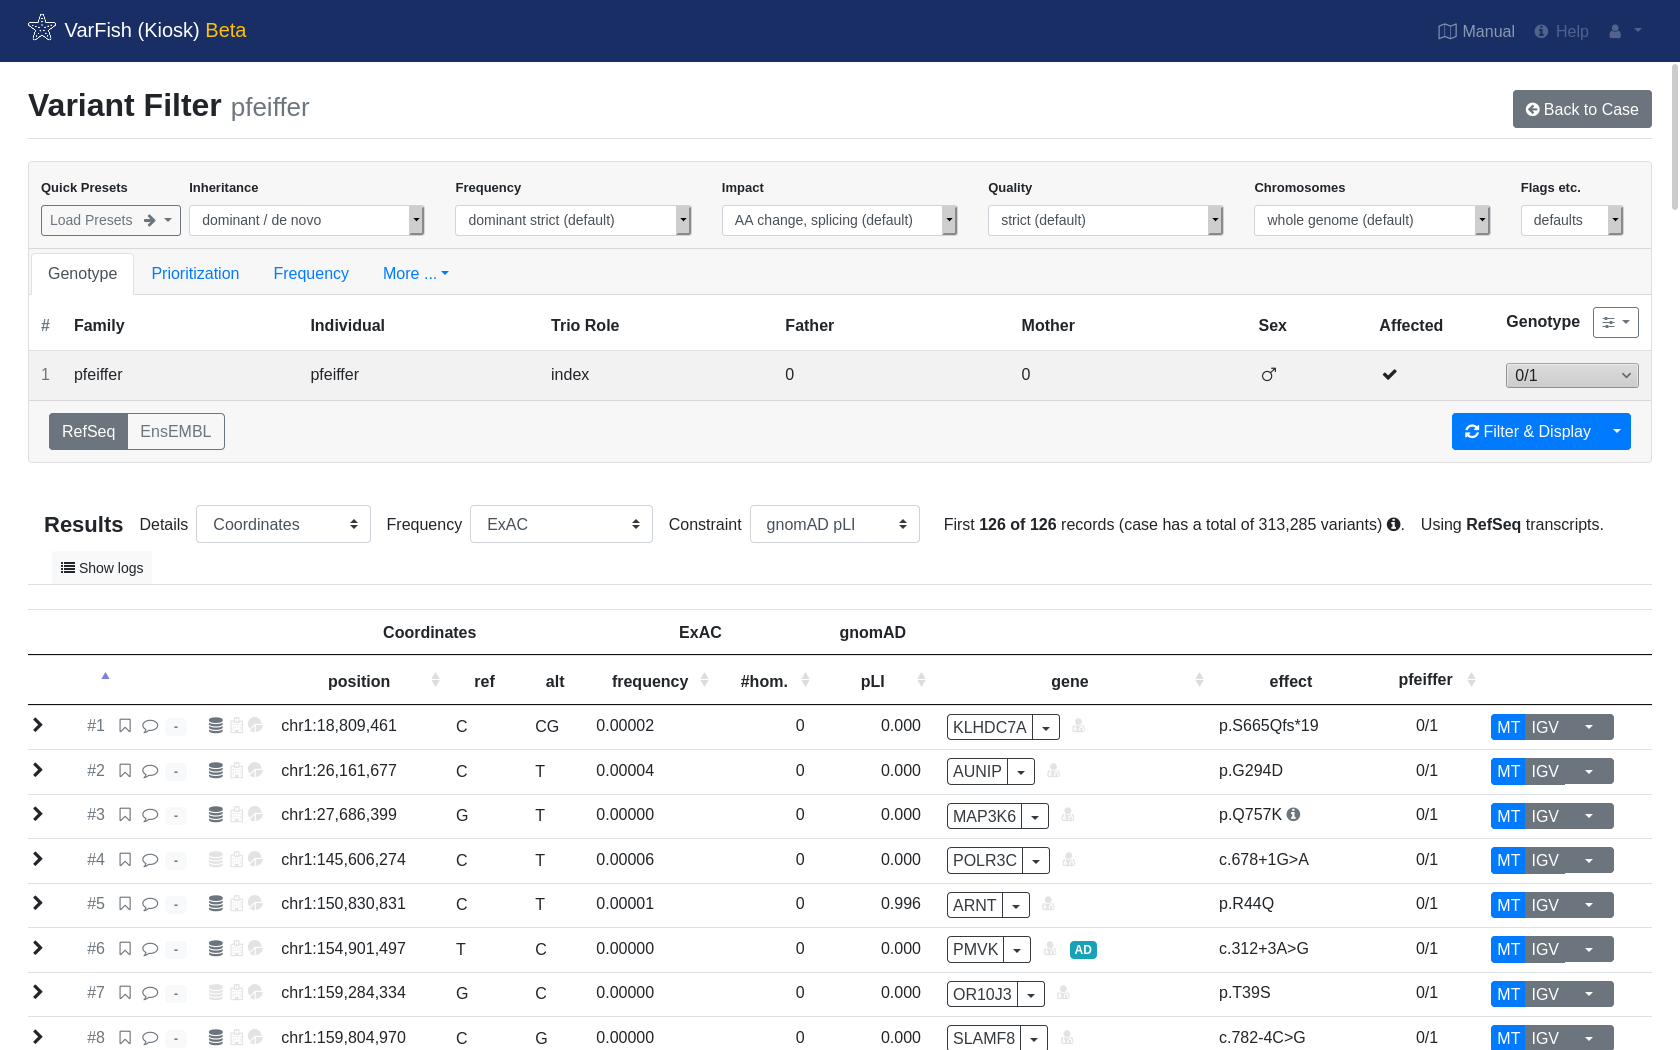The width and height of the screenshot is (1680, 1050).
Task: Click the page vertical scrollbar
Action: tap(1675, 137)
